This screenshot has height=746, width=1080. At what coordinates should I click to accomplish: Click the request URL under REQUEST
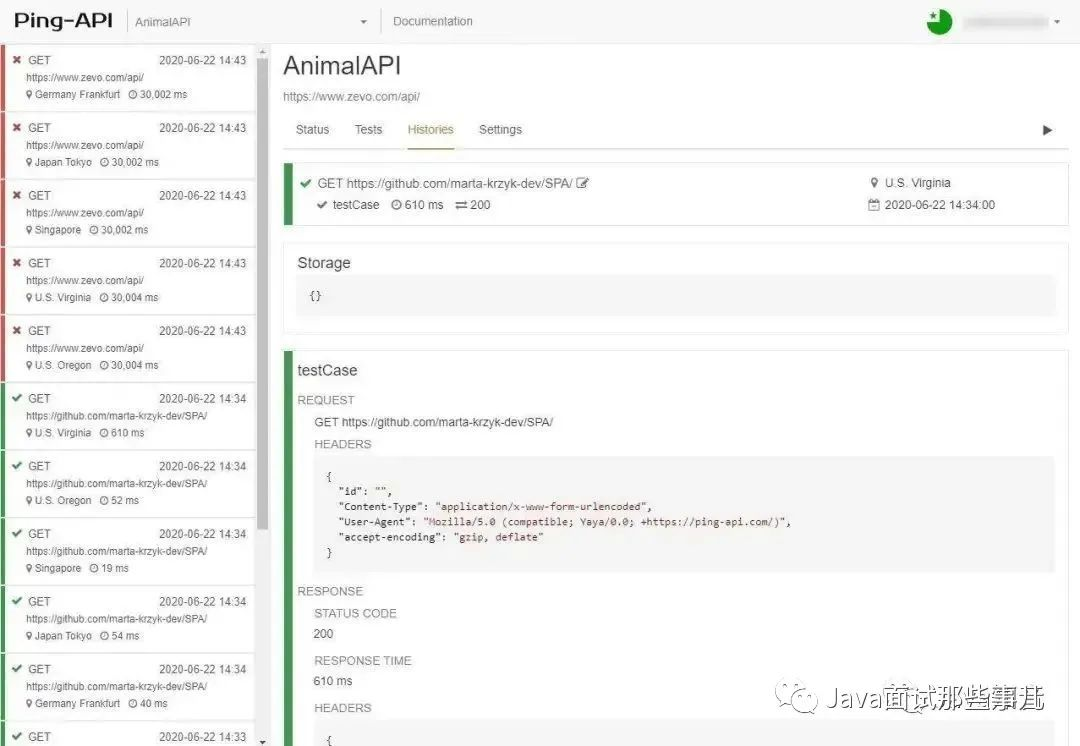coord(434,422)
